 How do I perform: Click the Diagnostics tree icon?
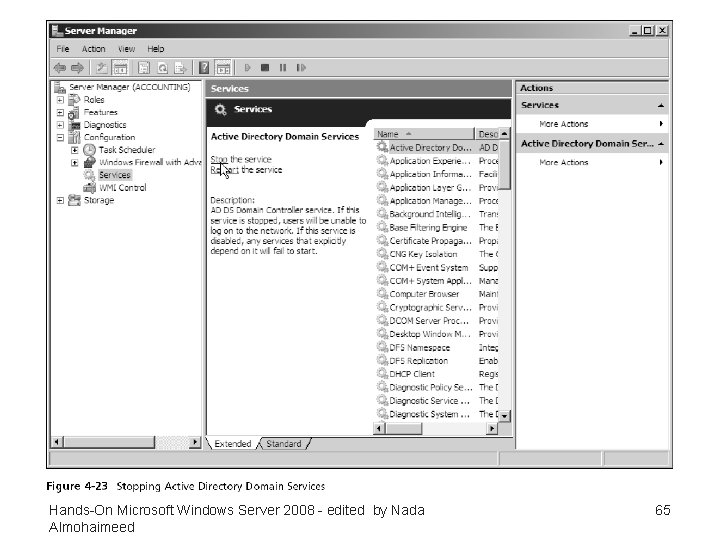click(x=74, y=125)
